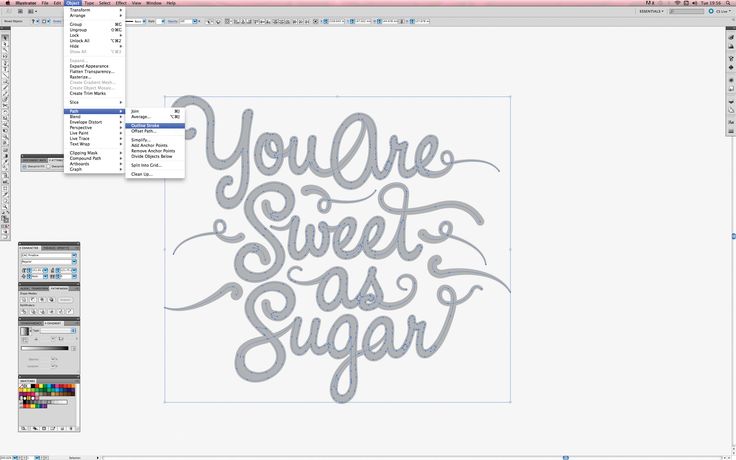Open the Essentials workspace switcher
Image resolution: width=736 pixels, height=460 pixels.
(652, 11)
